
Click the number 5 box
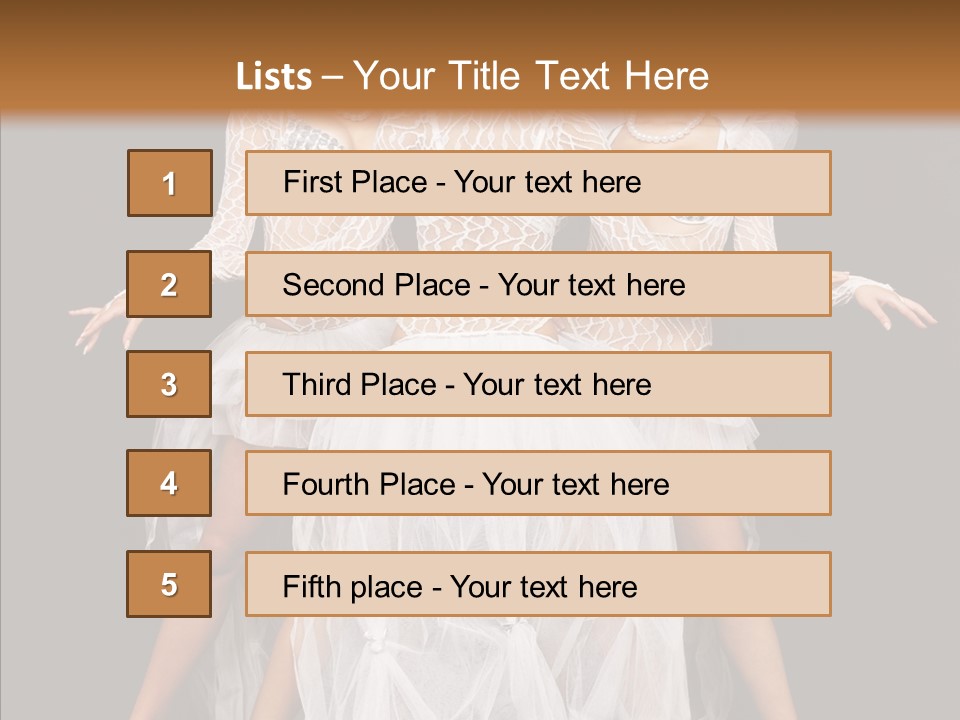point(169,584)
